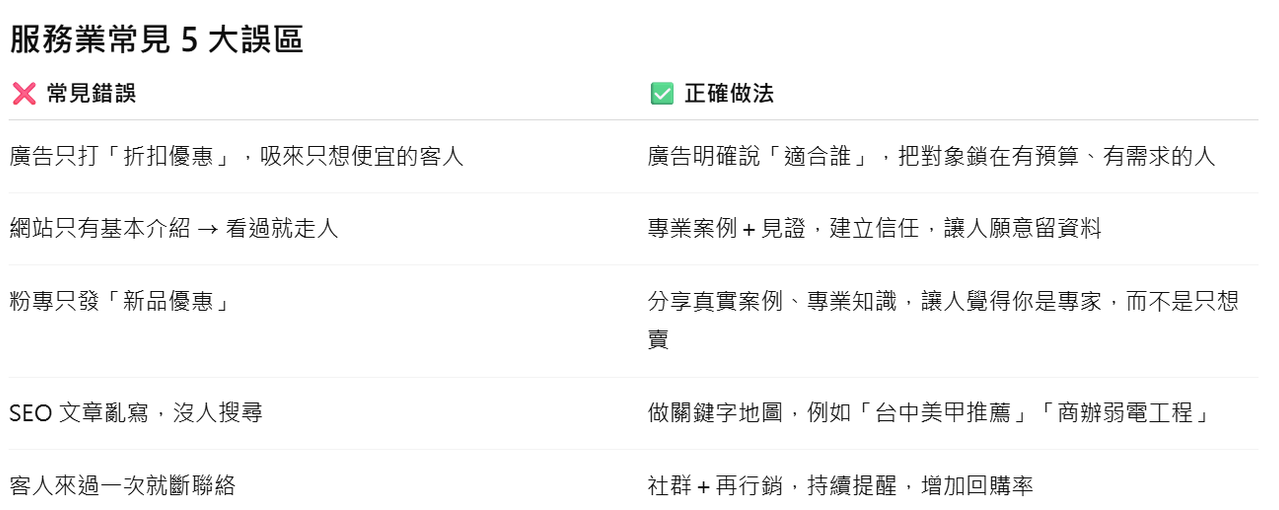Click the red X icon beside 常見錯誤
Screen dimensions: 1279x510
pyautogui.click(x=24, y=94)
